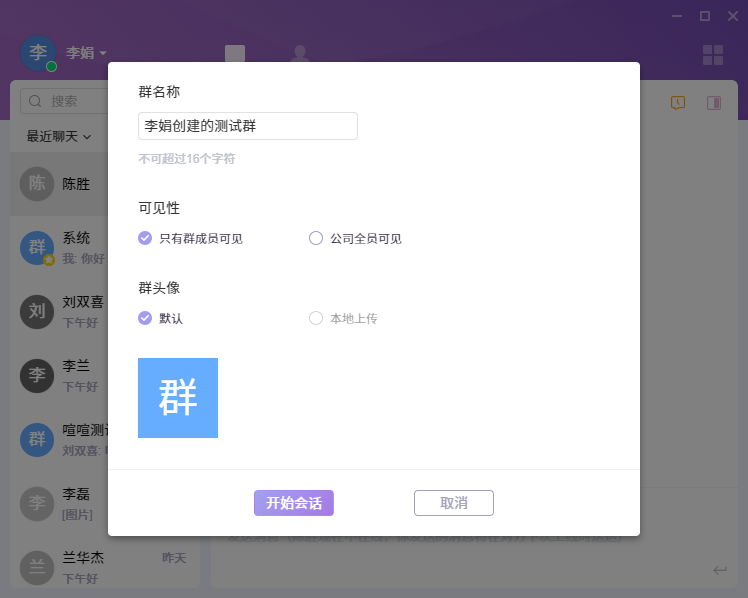Click the chat history clock icon
This screenshot has width=748, height=598.
678,102
